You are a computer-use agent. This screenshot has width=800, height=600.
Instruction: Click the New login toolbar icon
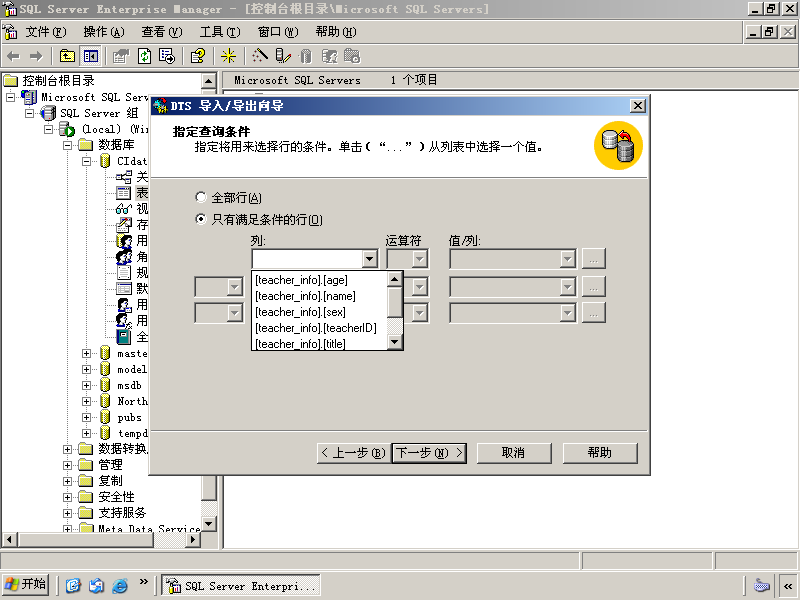click(329, 56)
